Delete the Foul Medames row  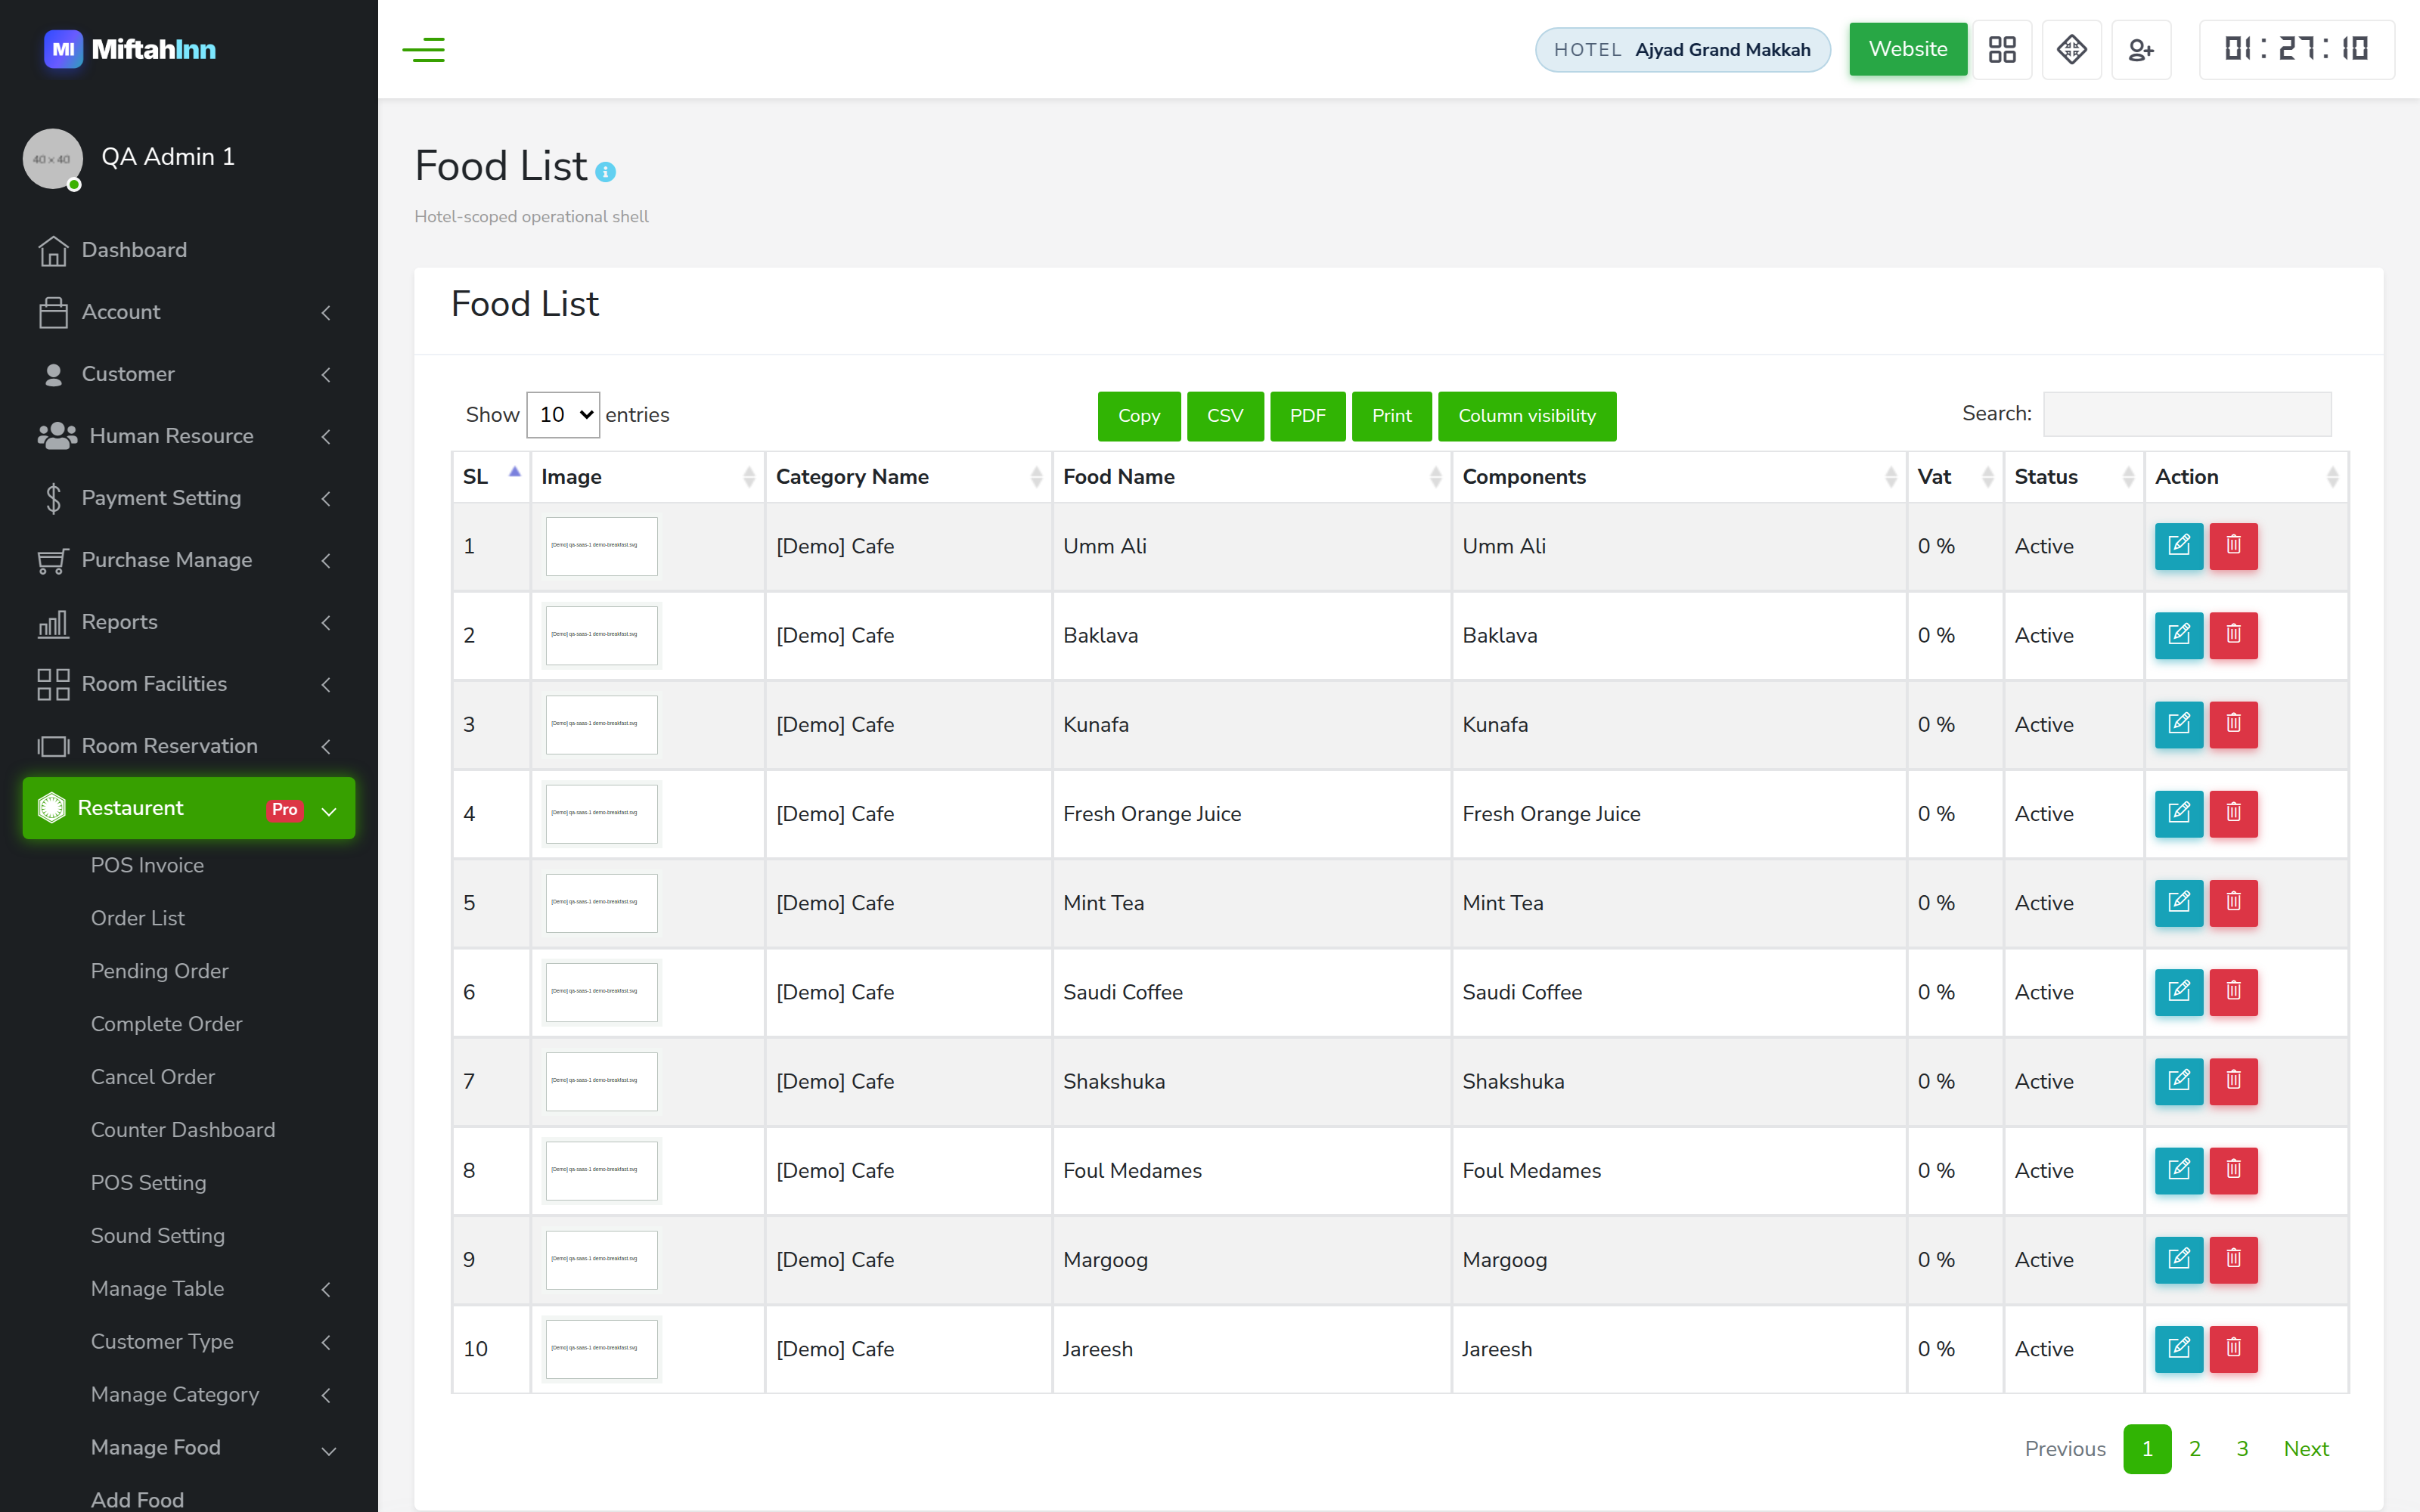[x=2233, y=1170]
